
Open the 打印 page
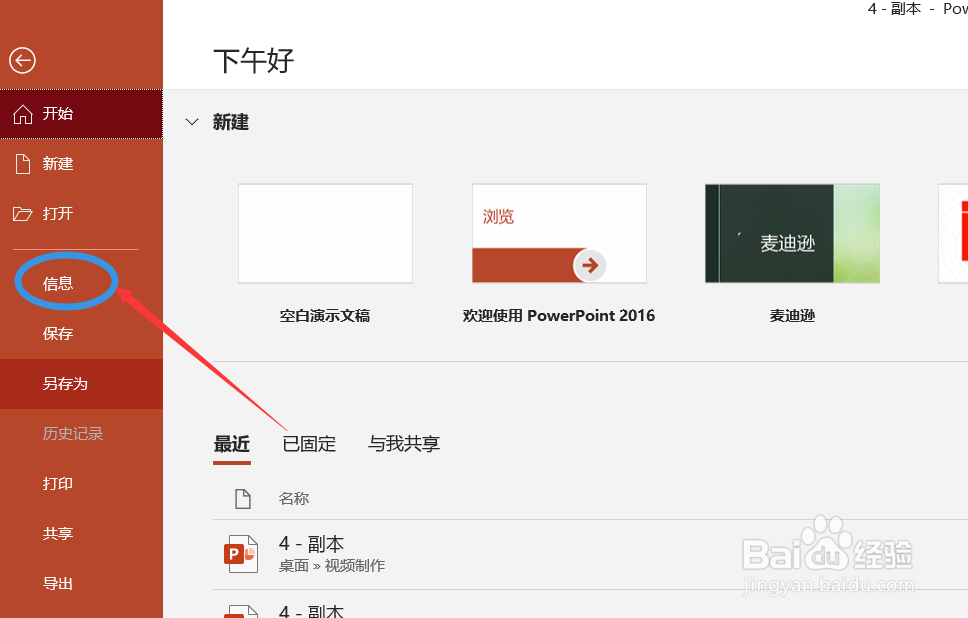[x=57, y=483]
